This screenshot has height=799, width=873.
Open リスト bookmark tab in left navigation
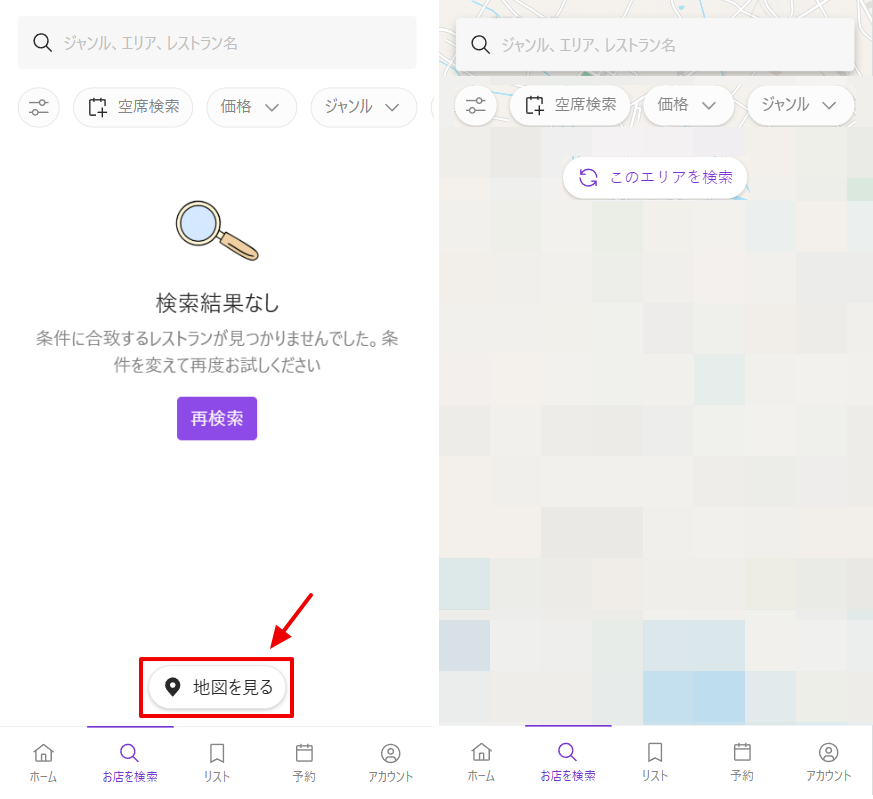(217, 762)
